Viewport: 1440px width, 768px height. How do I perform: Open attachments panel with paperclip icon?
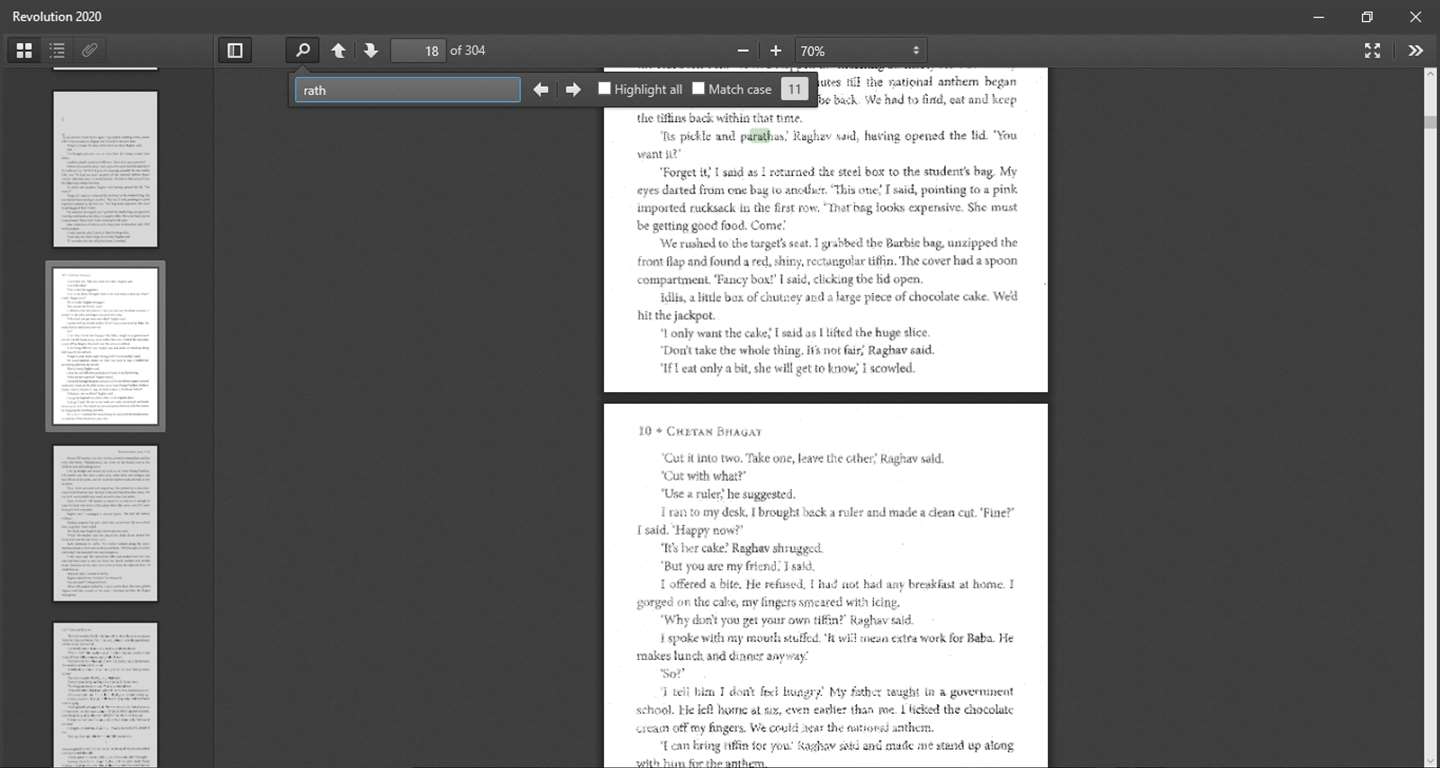click(x=89, y=50)
